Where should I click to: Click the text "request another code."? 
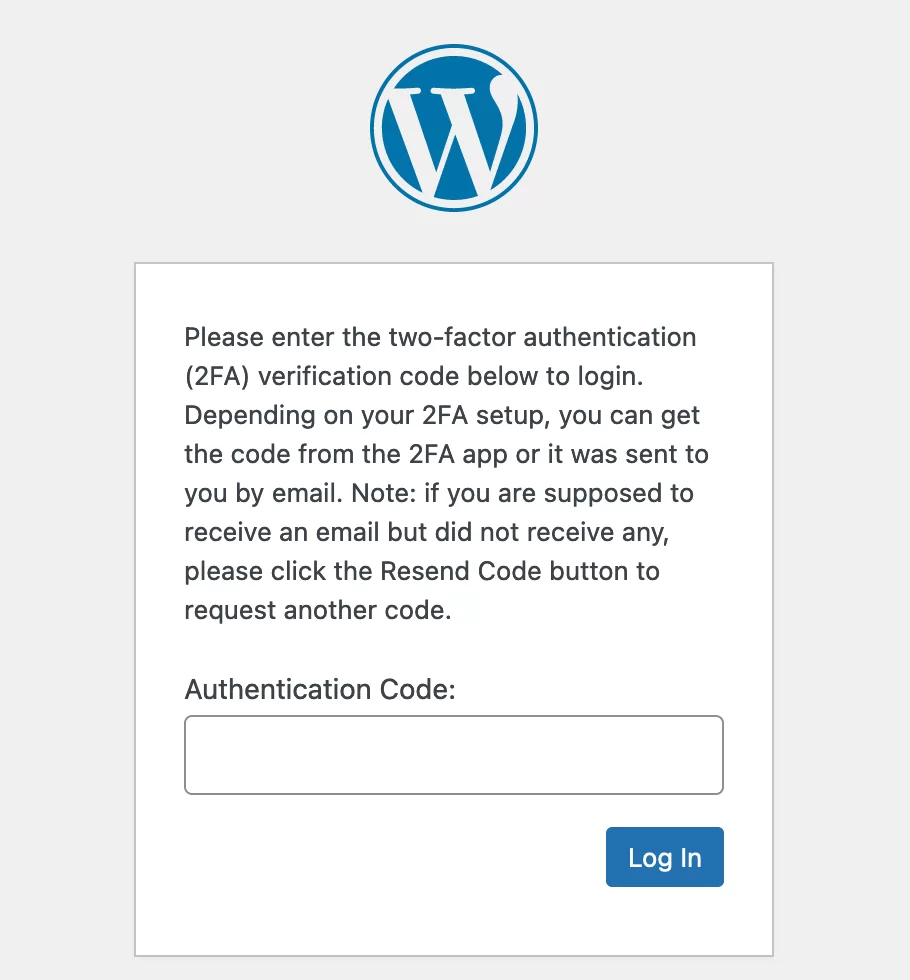(318, 611)
